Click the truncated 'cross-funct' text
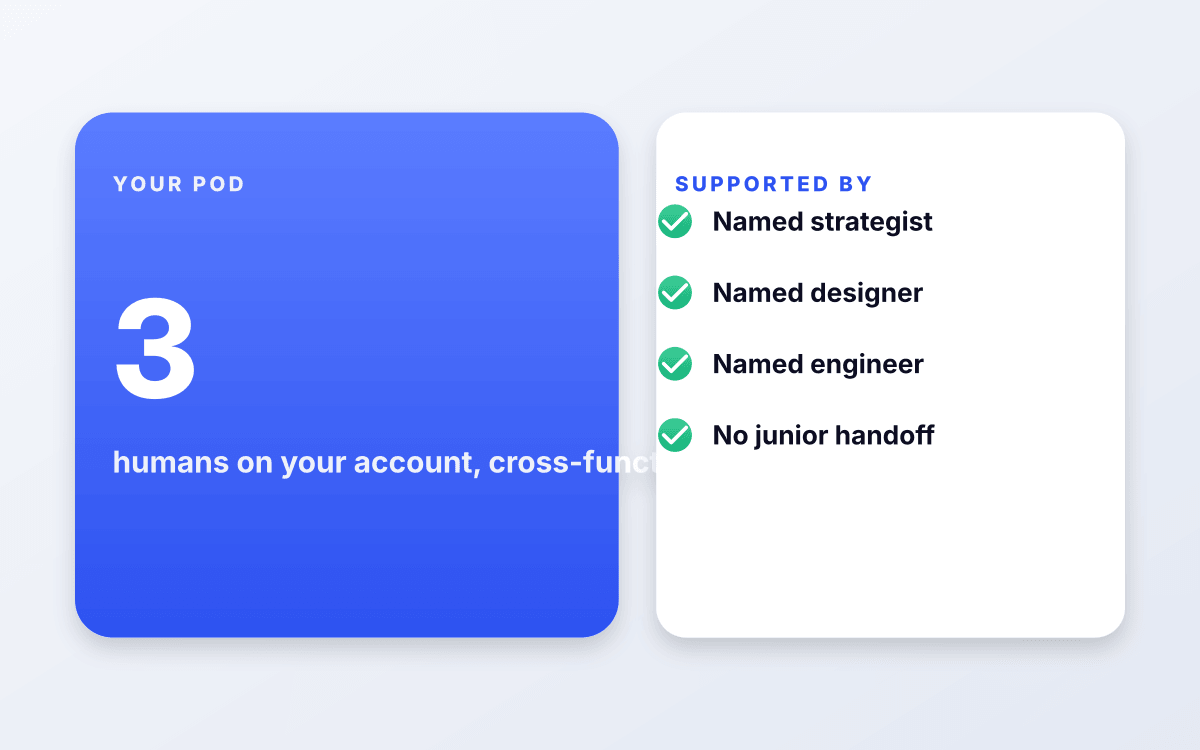Screen dimensions: 1200x750 point(572,463)
